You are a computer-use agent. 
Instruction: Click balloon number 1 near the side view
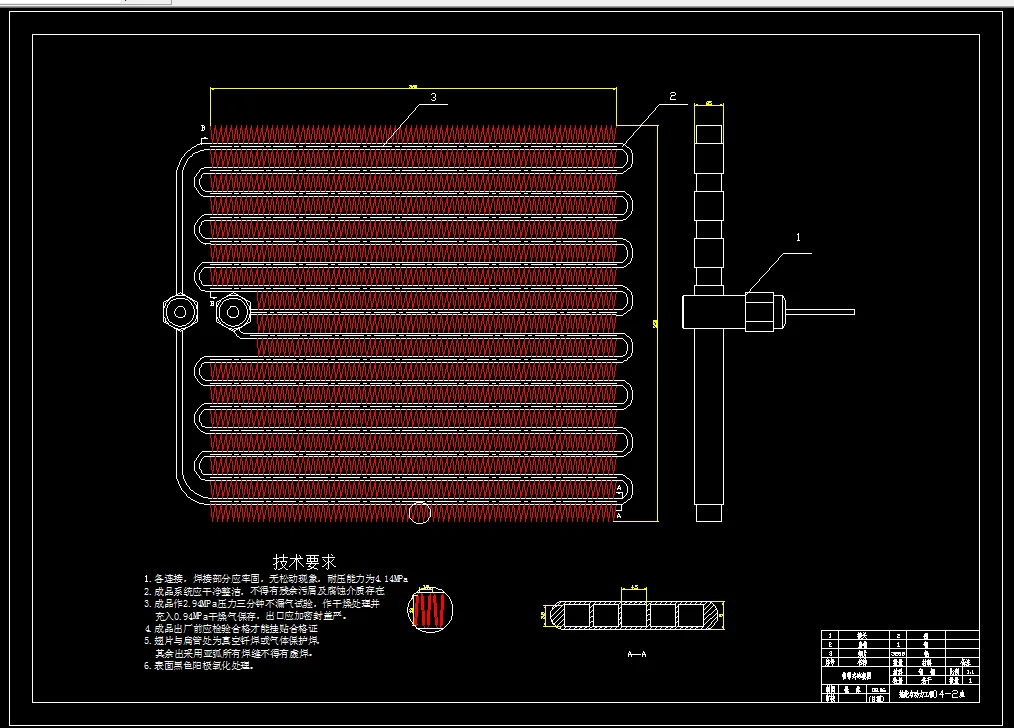(798, 237)
